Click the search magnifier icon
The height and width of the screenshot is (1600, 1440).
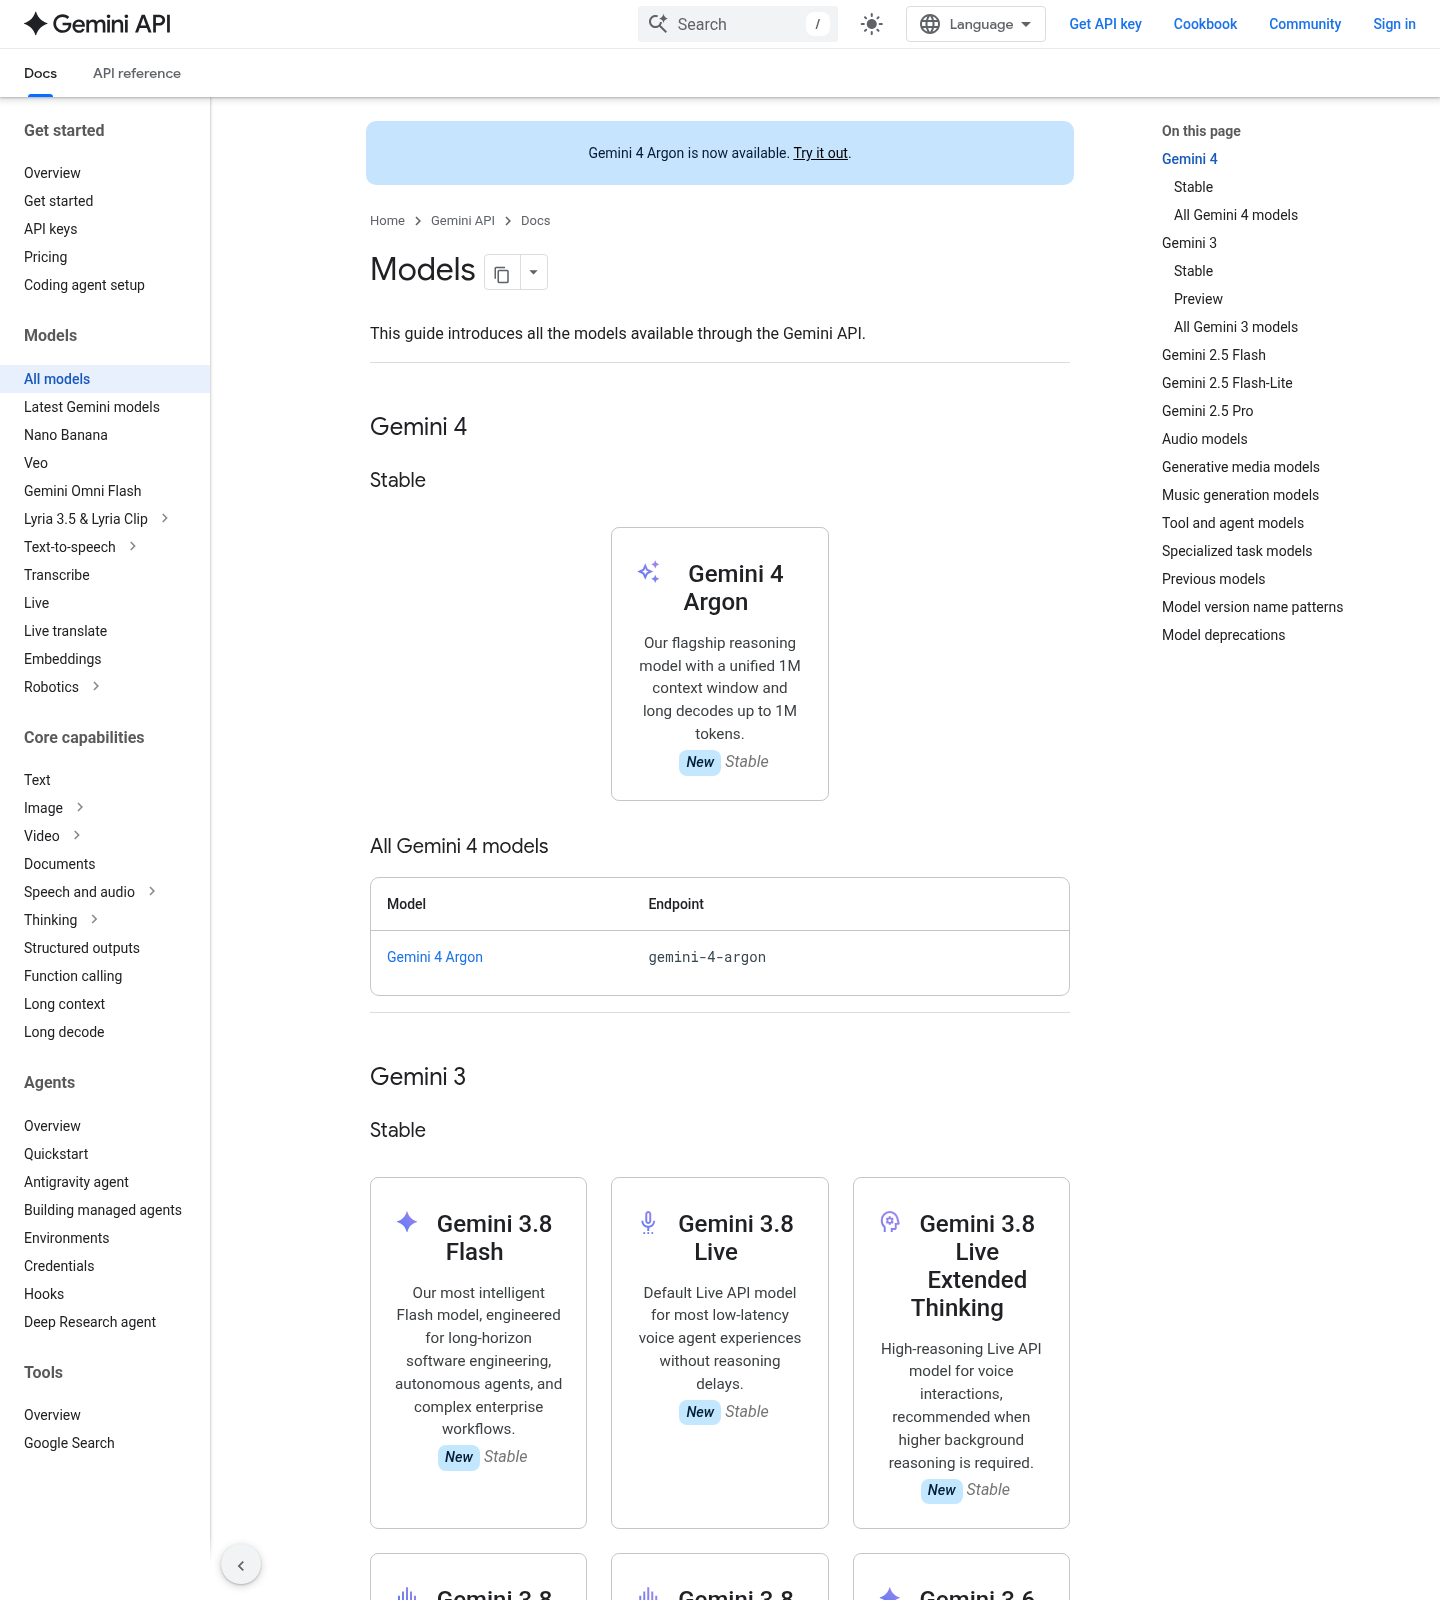tap(658, 24)
